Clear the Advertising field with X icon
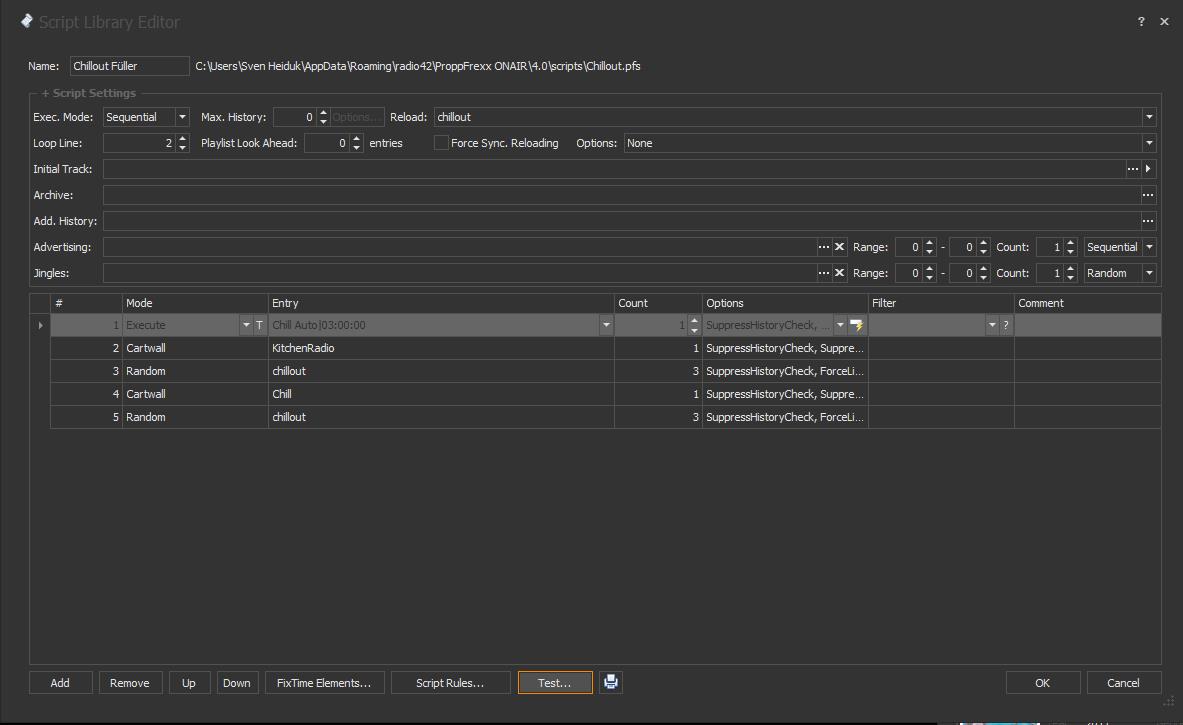This screenshot has width=1183, height=725. (x=839, y=247)
